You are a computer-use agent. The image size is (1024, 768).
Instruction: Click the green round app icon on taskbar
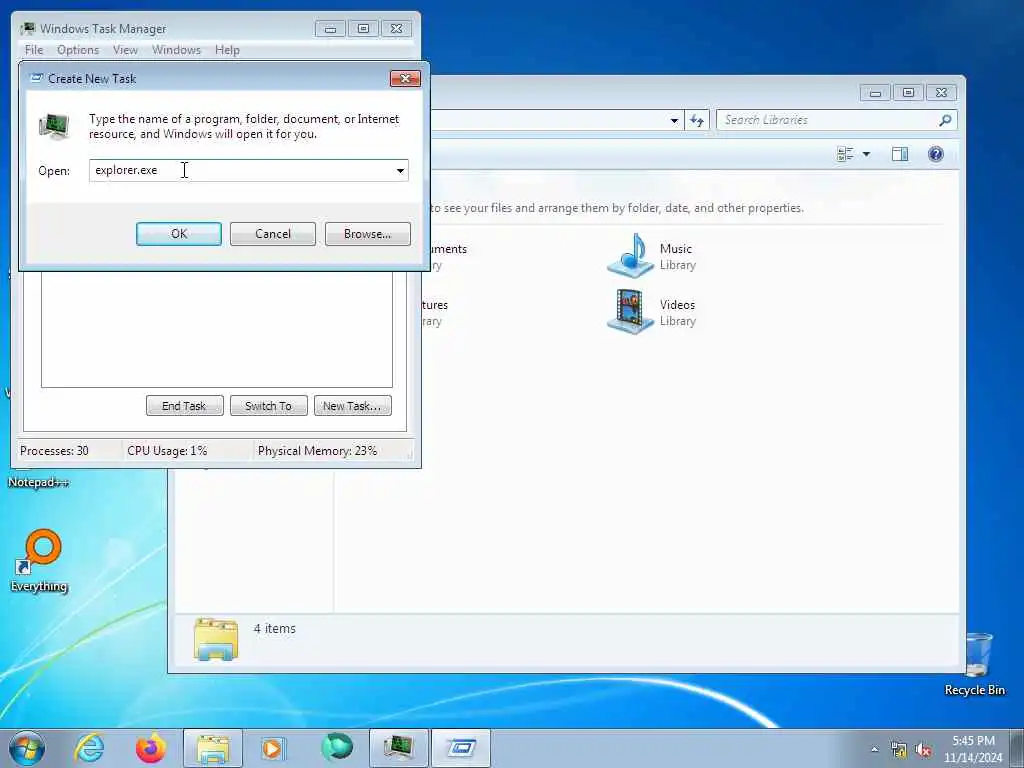(x=336, y=748)
